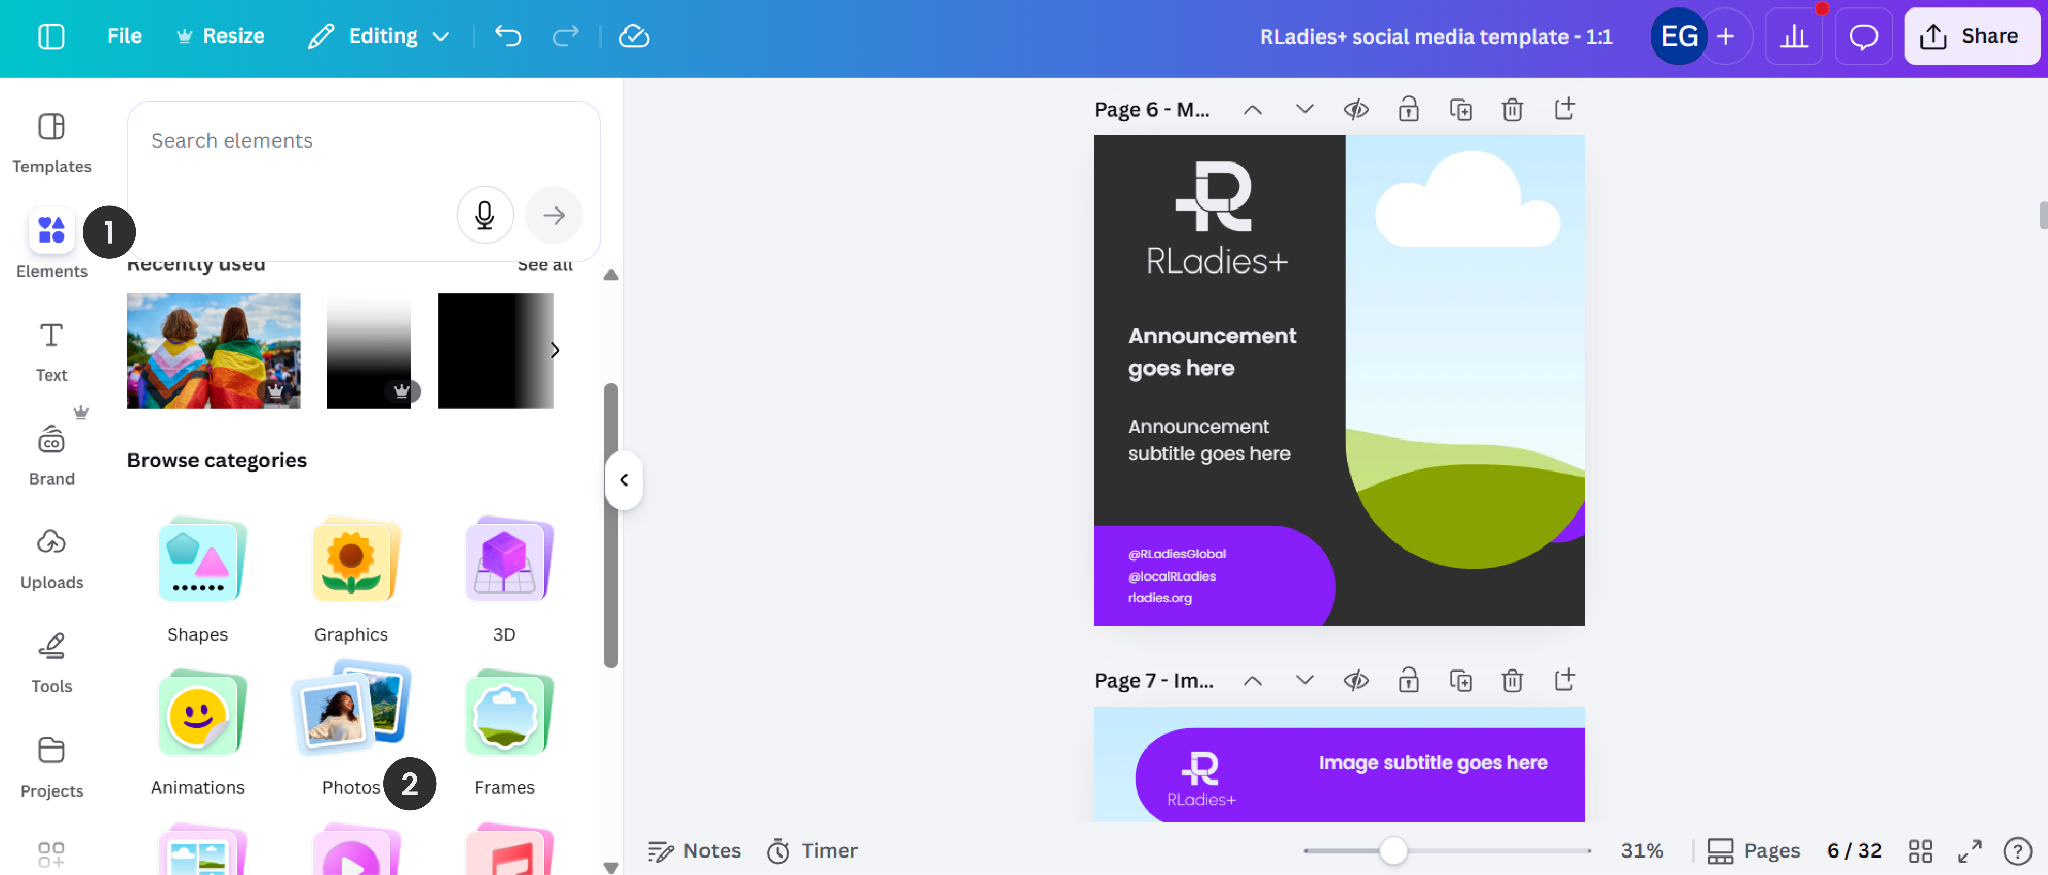Open the Notes panel
This screenshot has height=875, width=2048.
(694, 851)
